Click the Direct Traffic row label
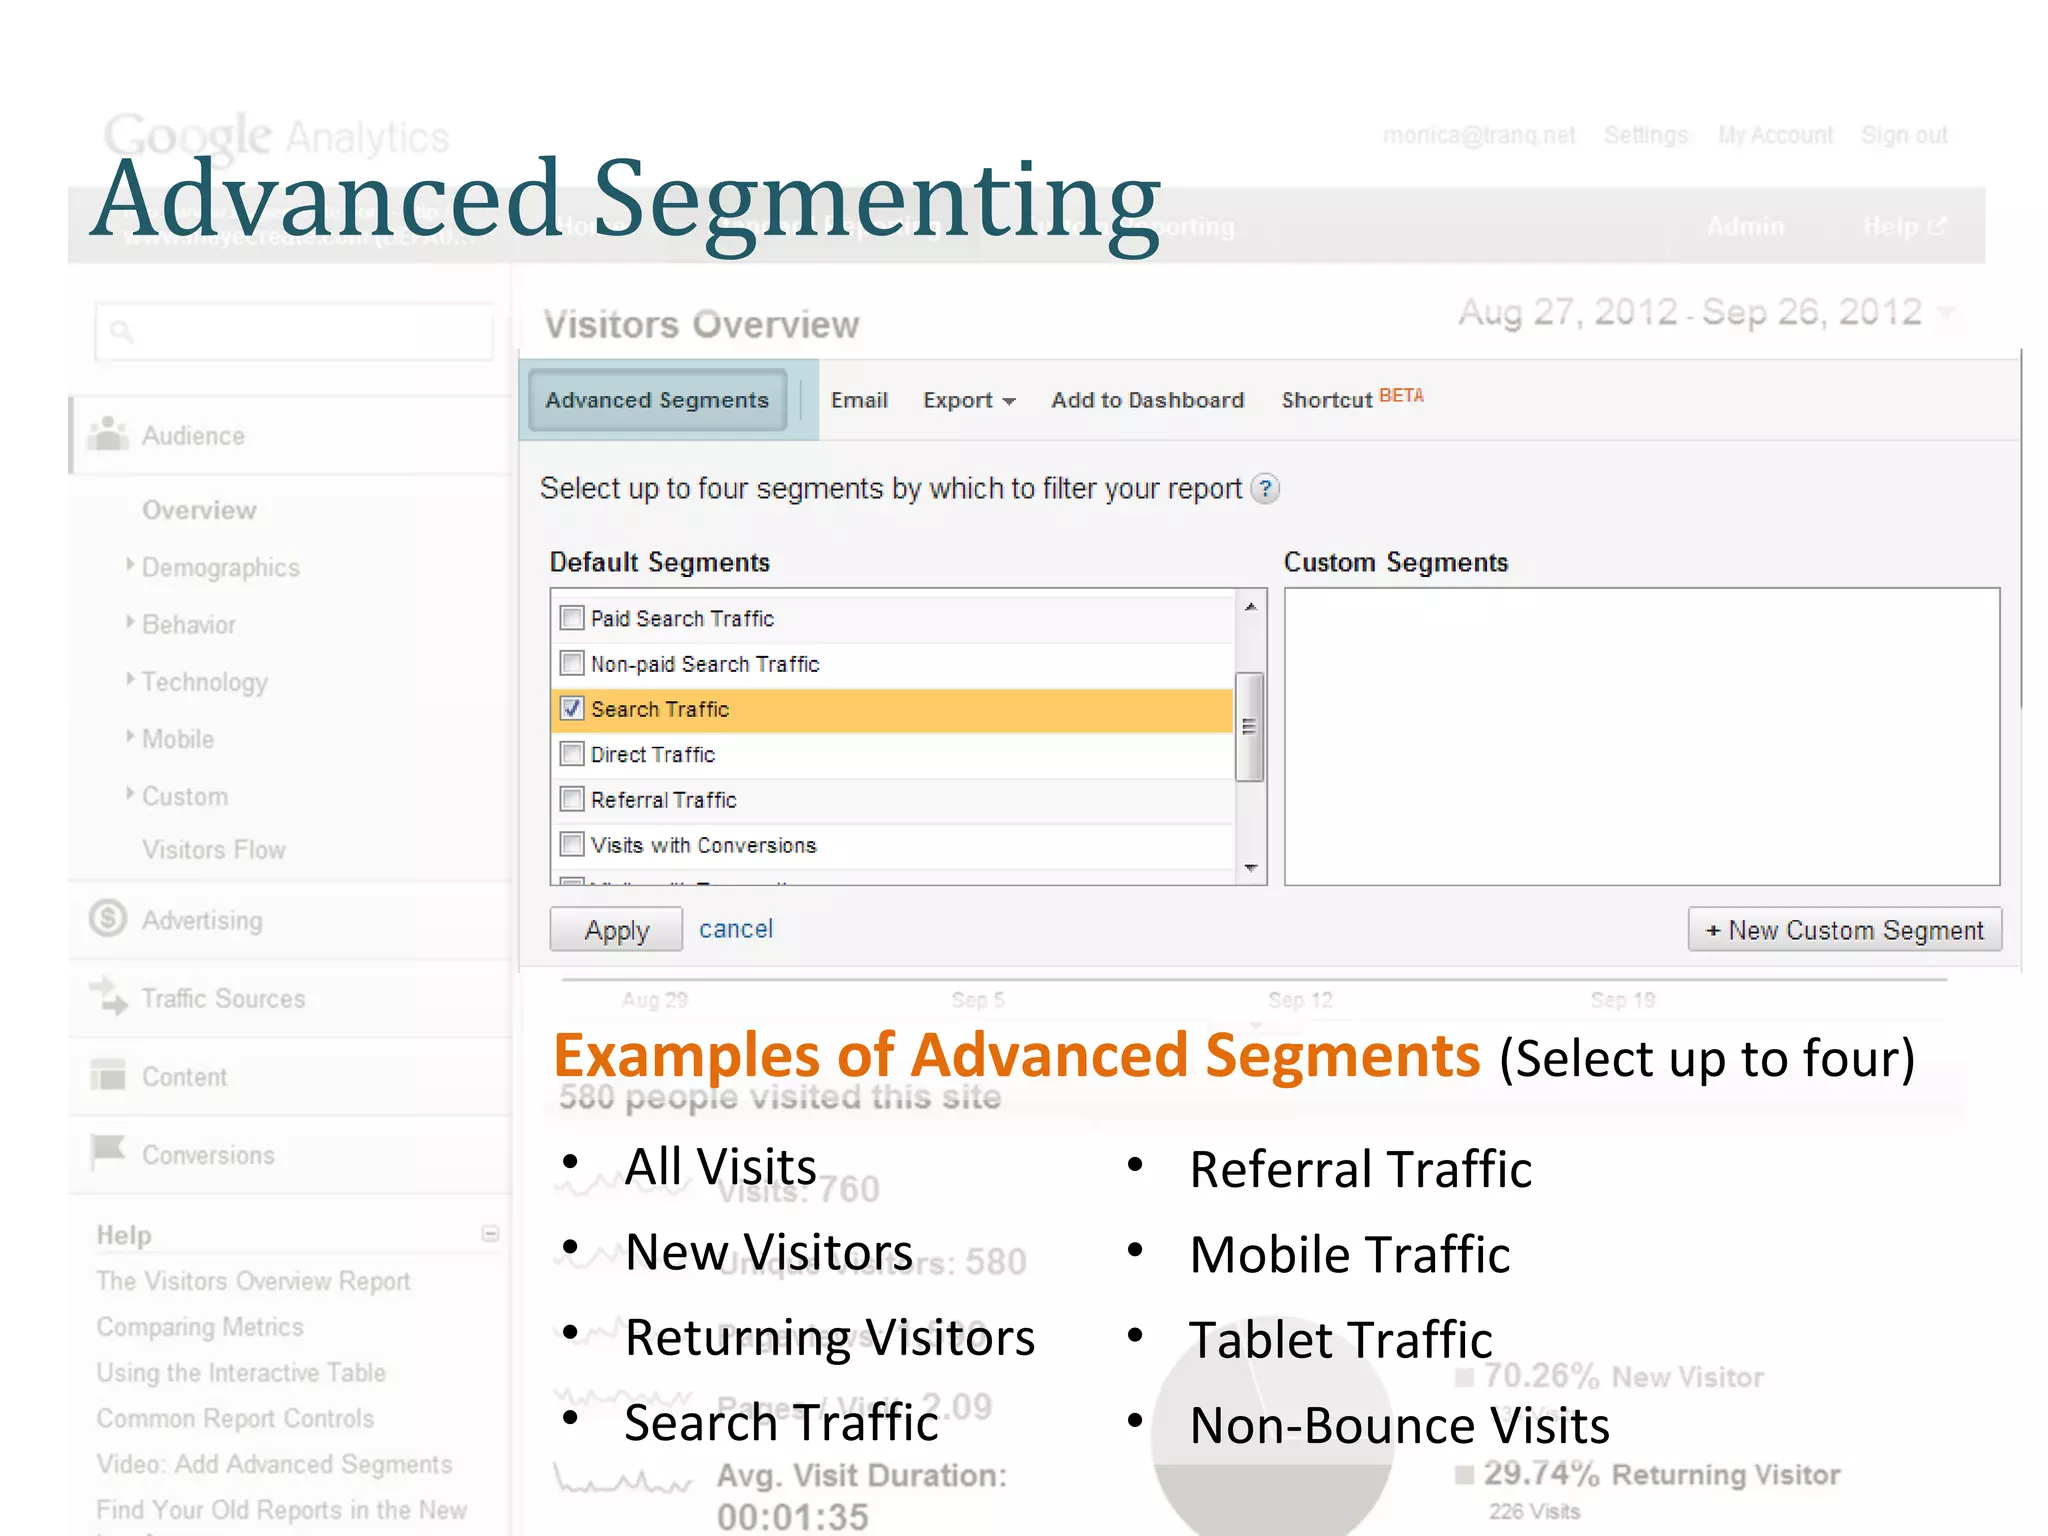Viewport: 2048px width, 1536px height. 653,754
